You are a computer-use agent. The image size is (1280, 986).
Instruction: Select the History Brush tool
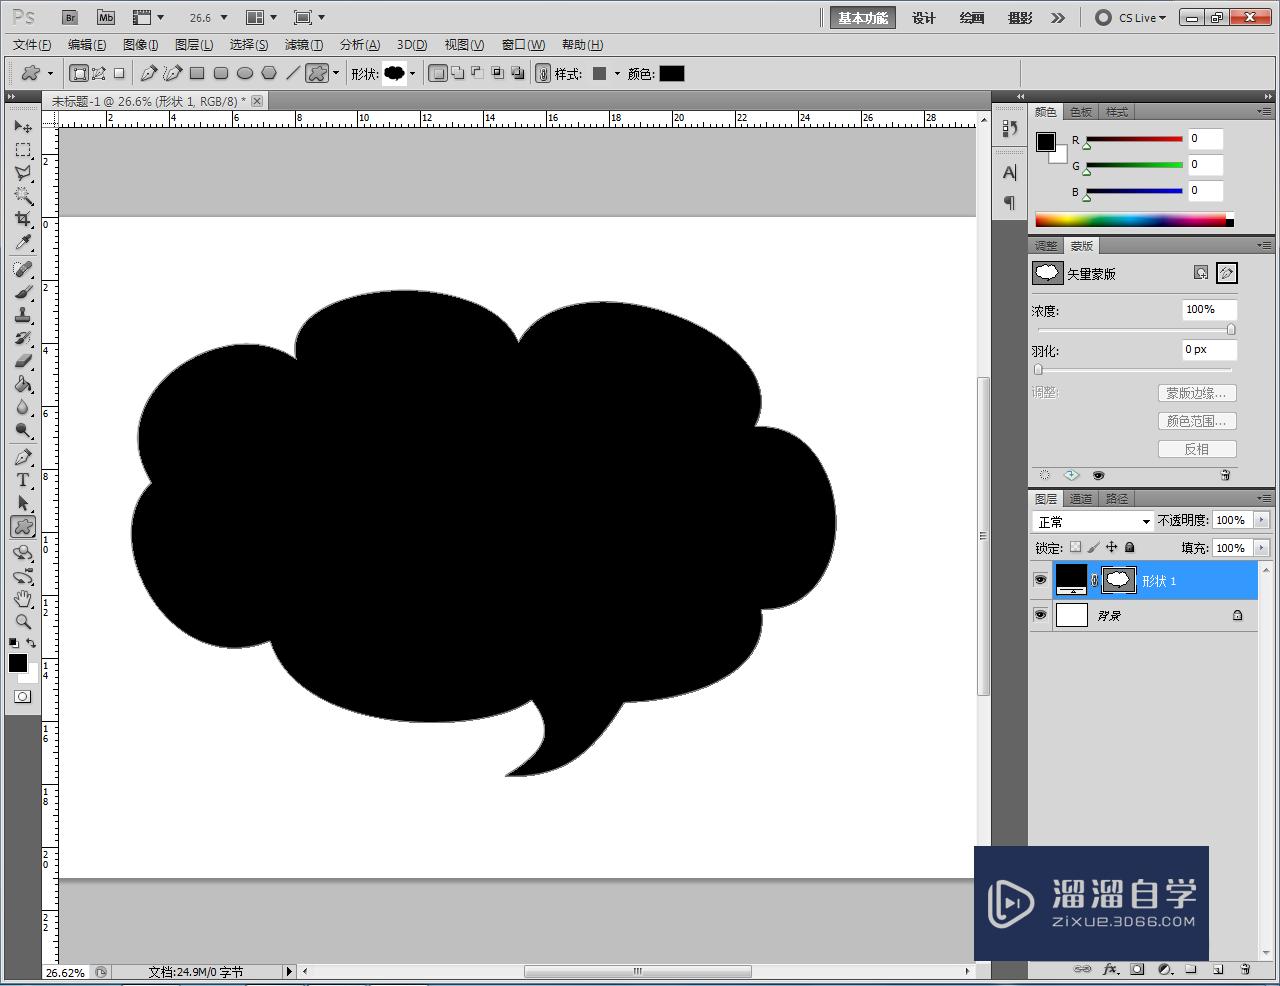coord(23,339)
